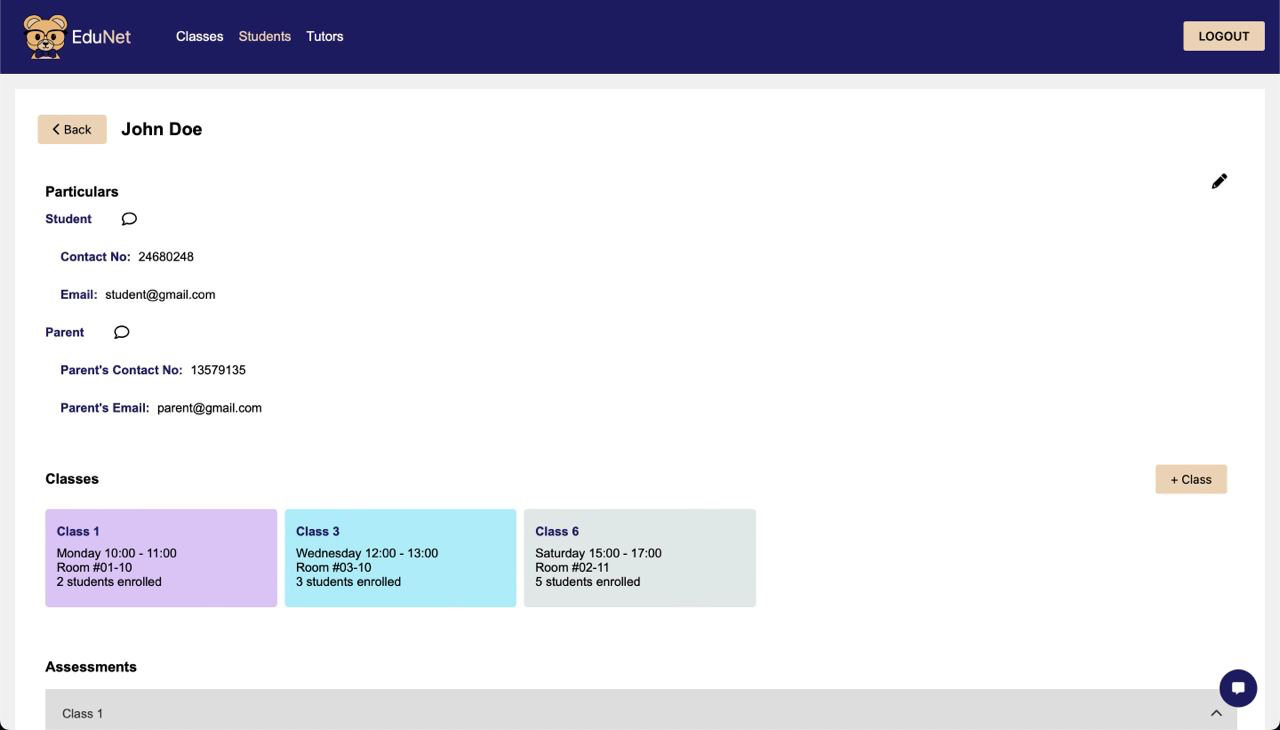
Task: Add a class with + Class button
Action: click(1191, 479)
